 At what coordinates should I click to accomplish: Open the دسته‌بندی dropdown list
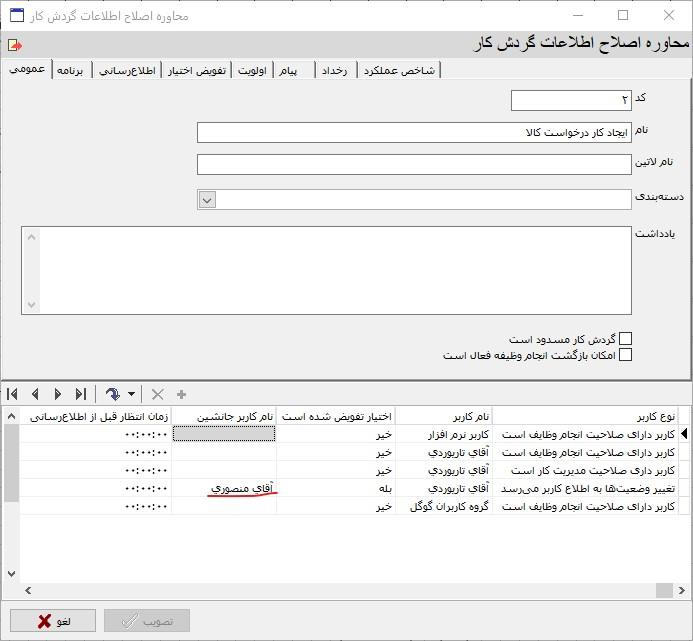click(206, 199)
